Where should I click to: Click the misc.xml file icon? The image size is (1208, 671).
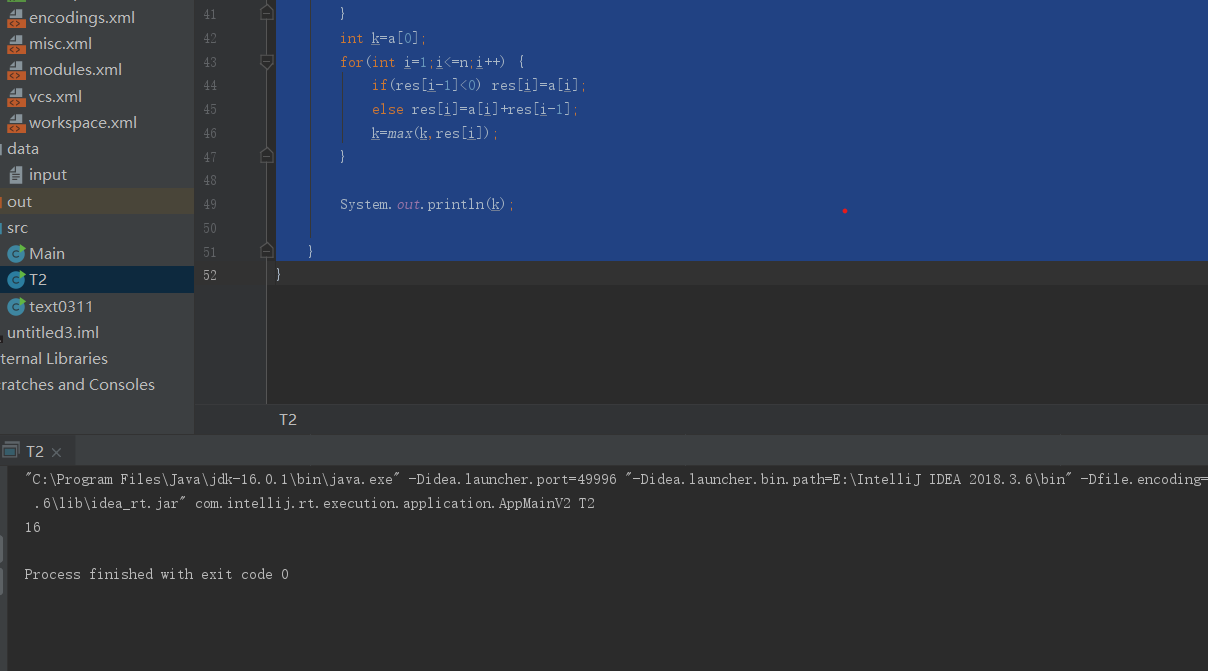pos(15,44)
